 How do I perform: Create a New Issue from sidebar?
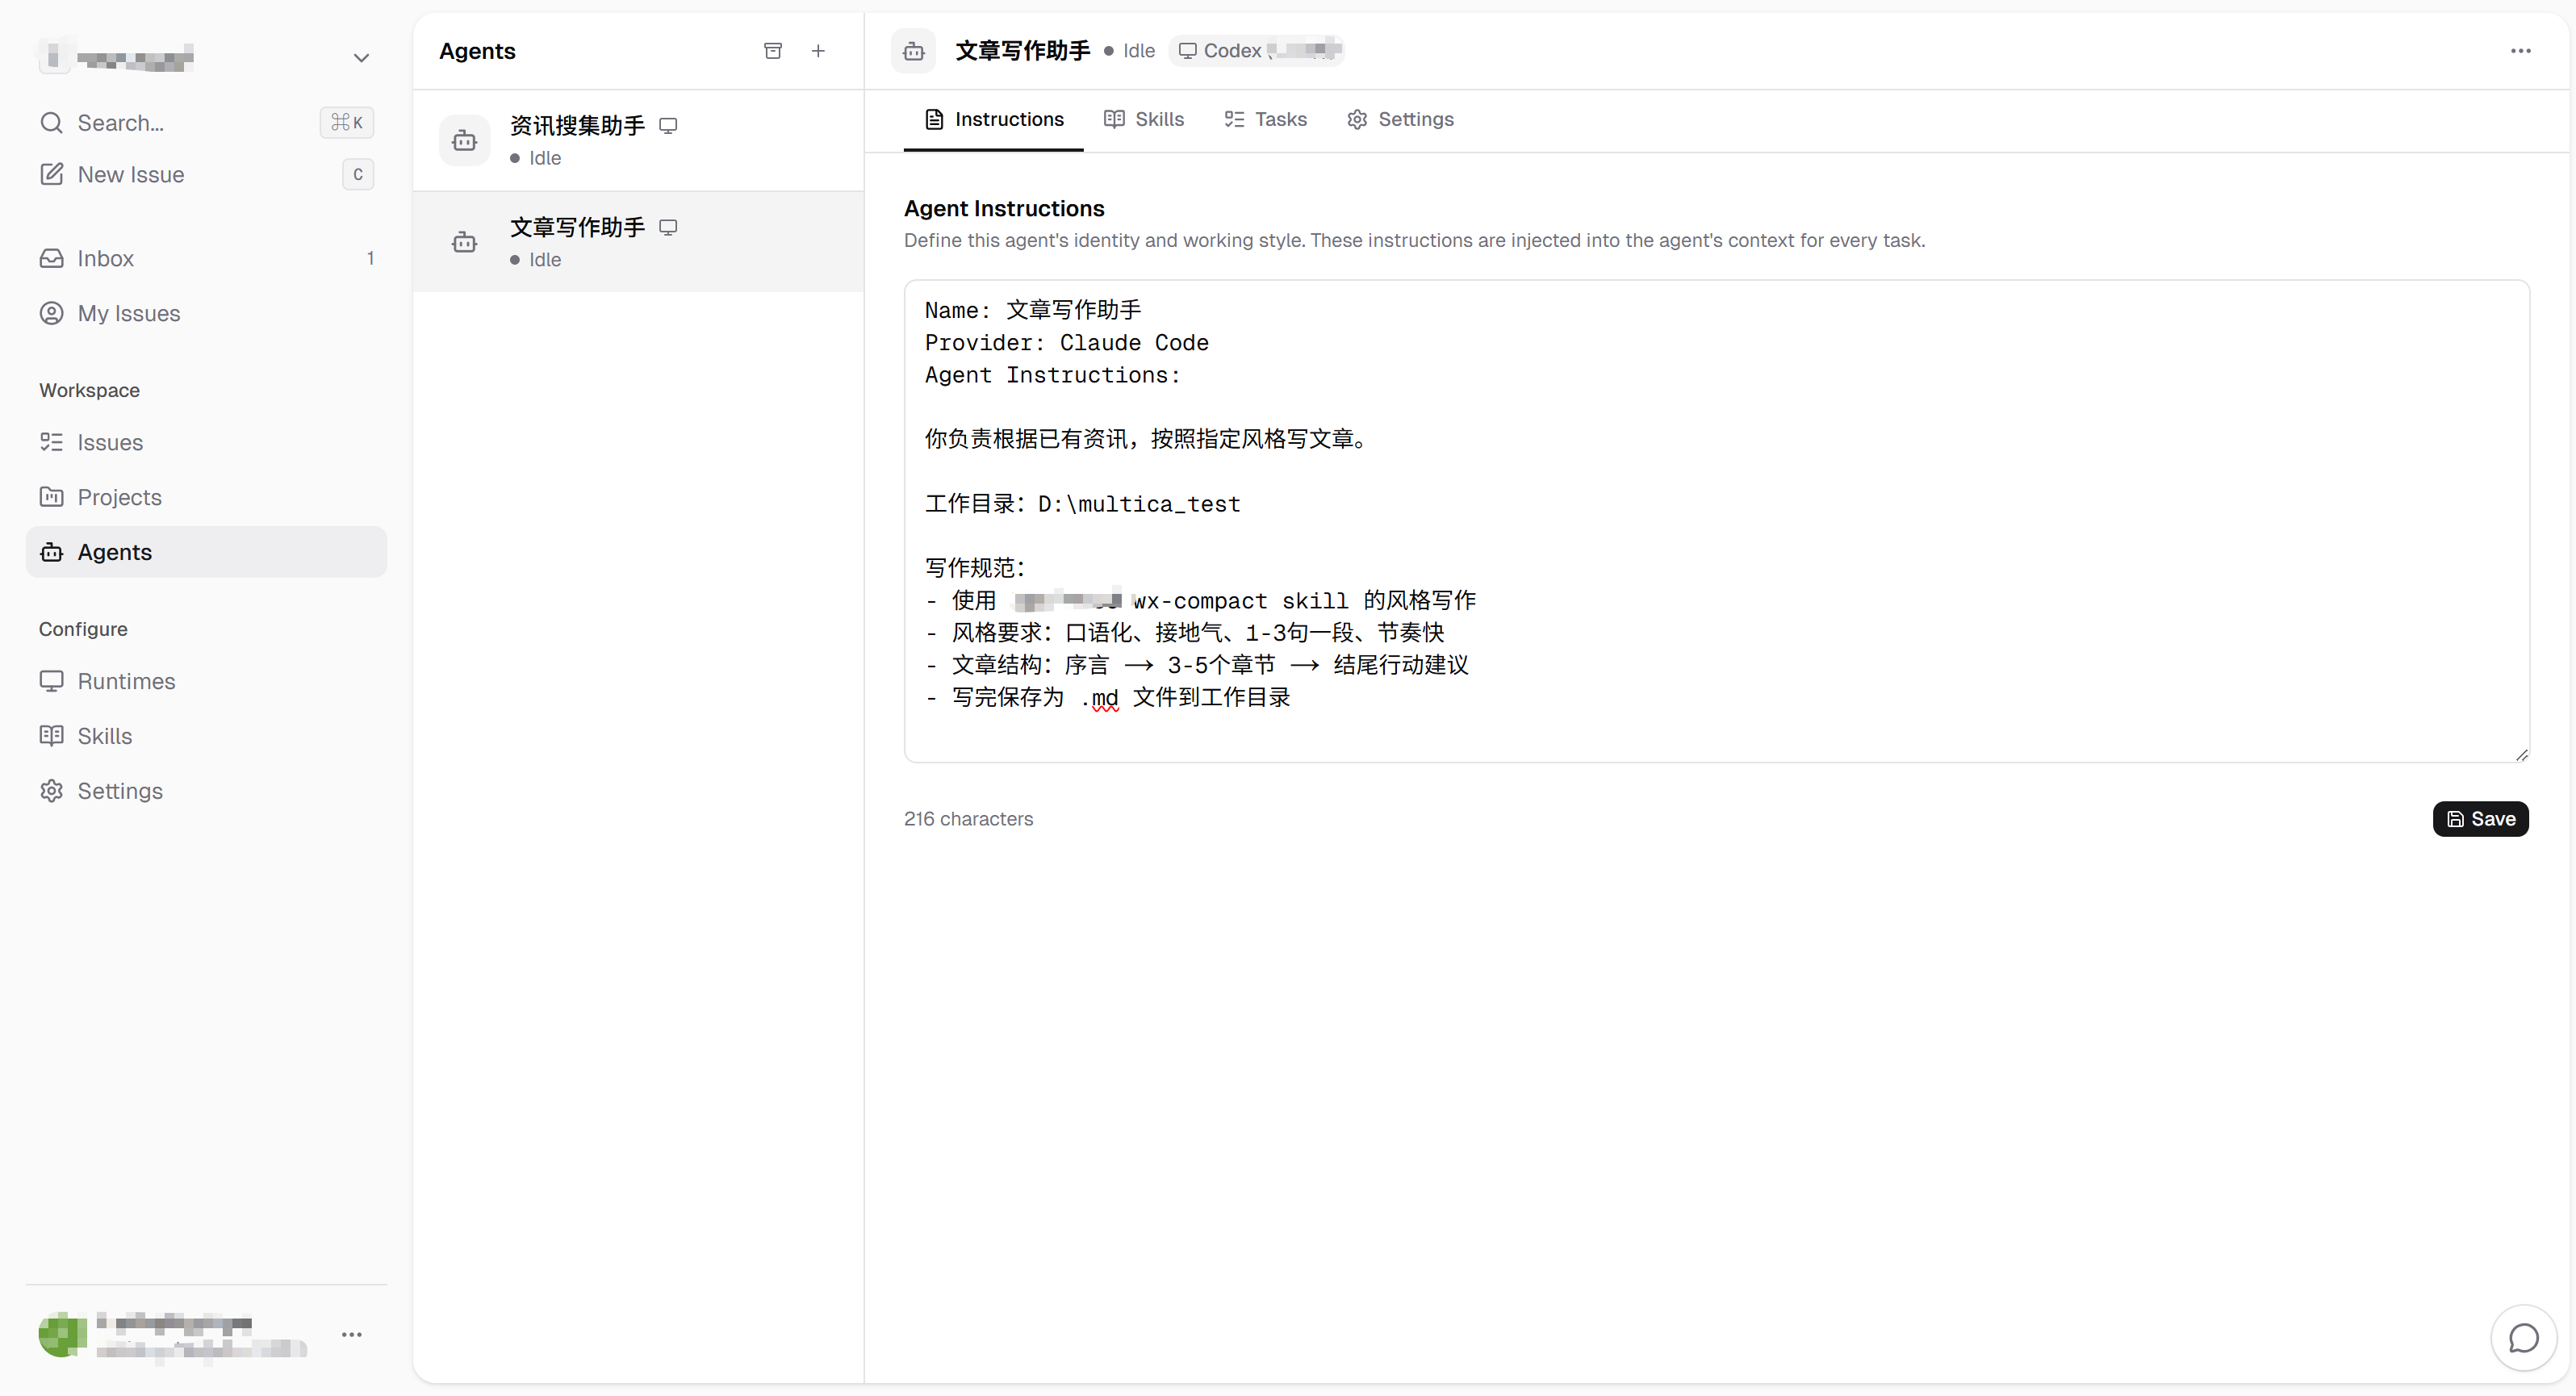tap(206, 174)
